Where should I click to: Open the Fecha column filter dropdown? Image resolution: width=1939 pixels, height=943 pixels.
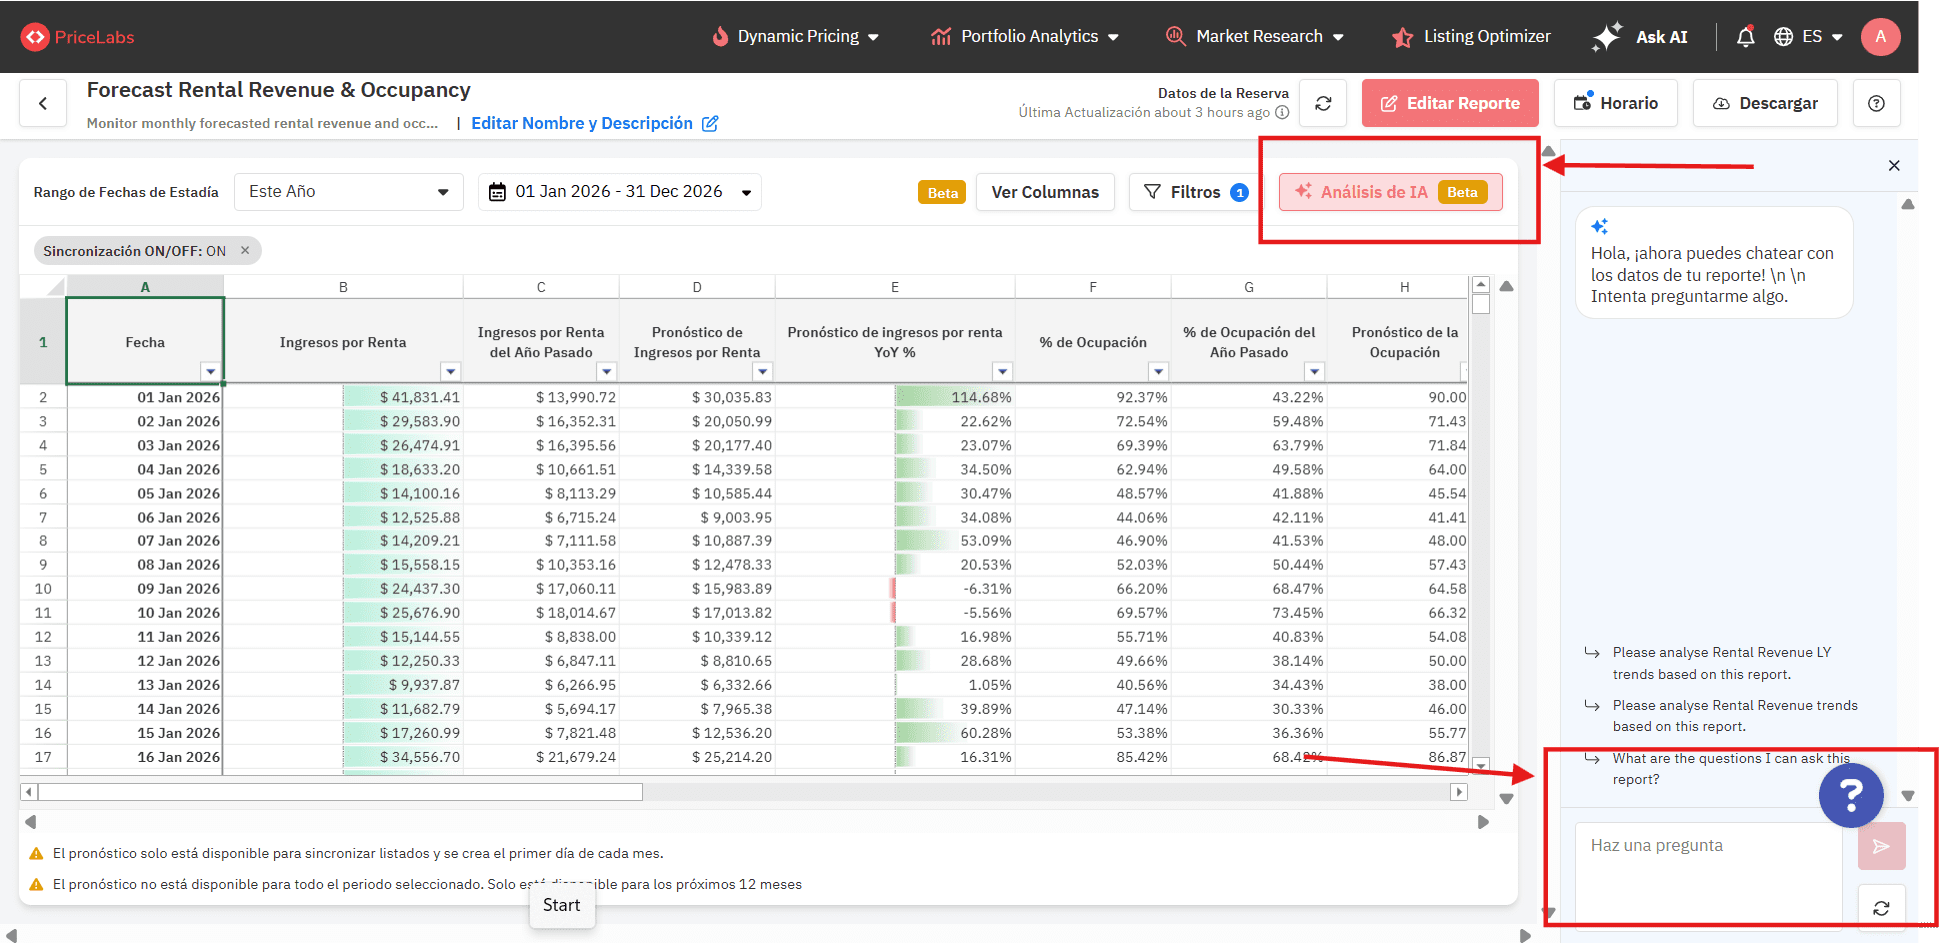pyautogui.click(x=210, y=372)
